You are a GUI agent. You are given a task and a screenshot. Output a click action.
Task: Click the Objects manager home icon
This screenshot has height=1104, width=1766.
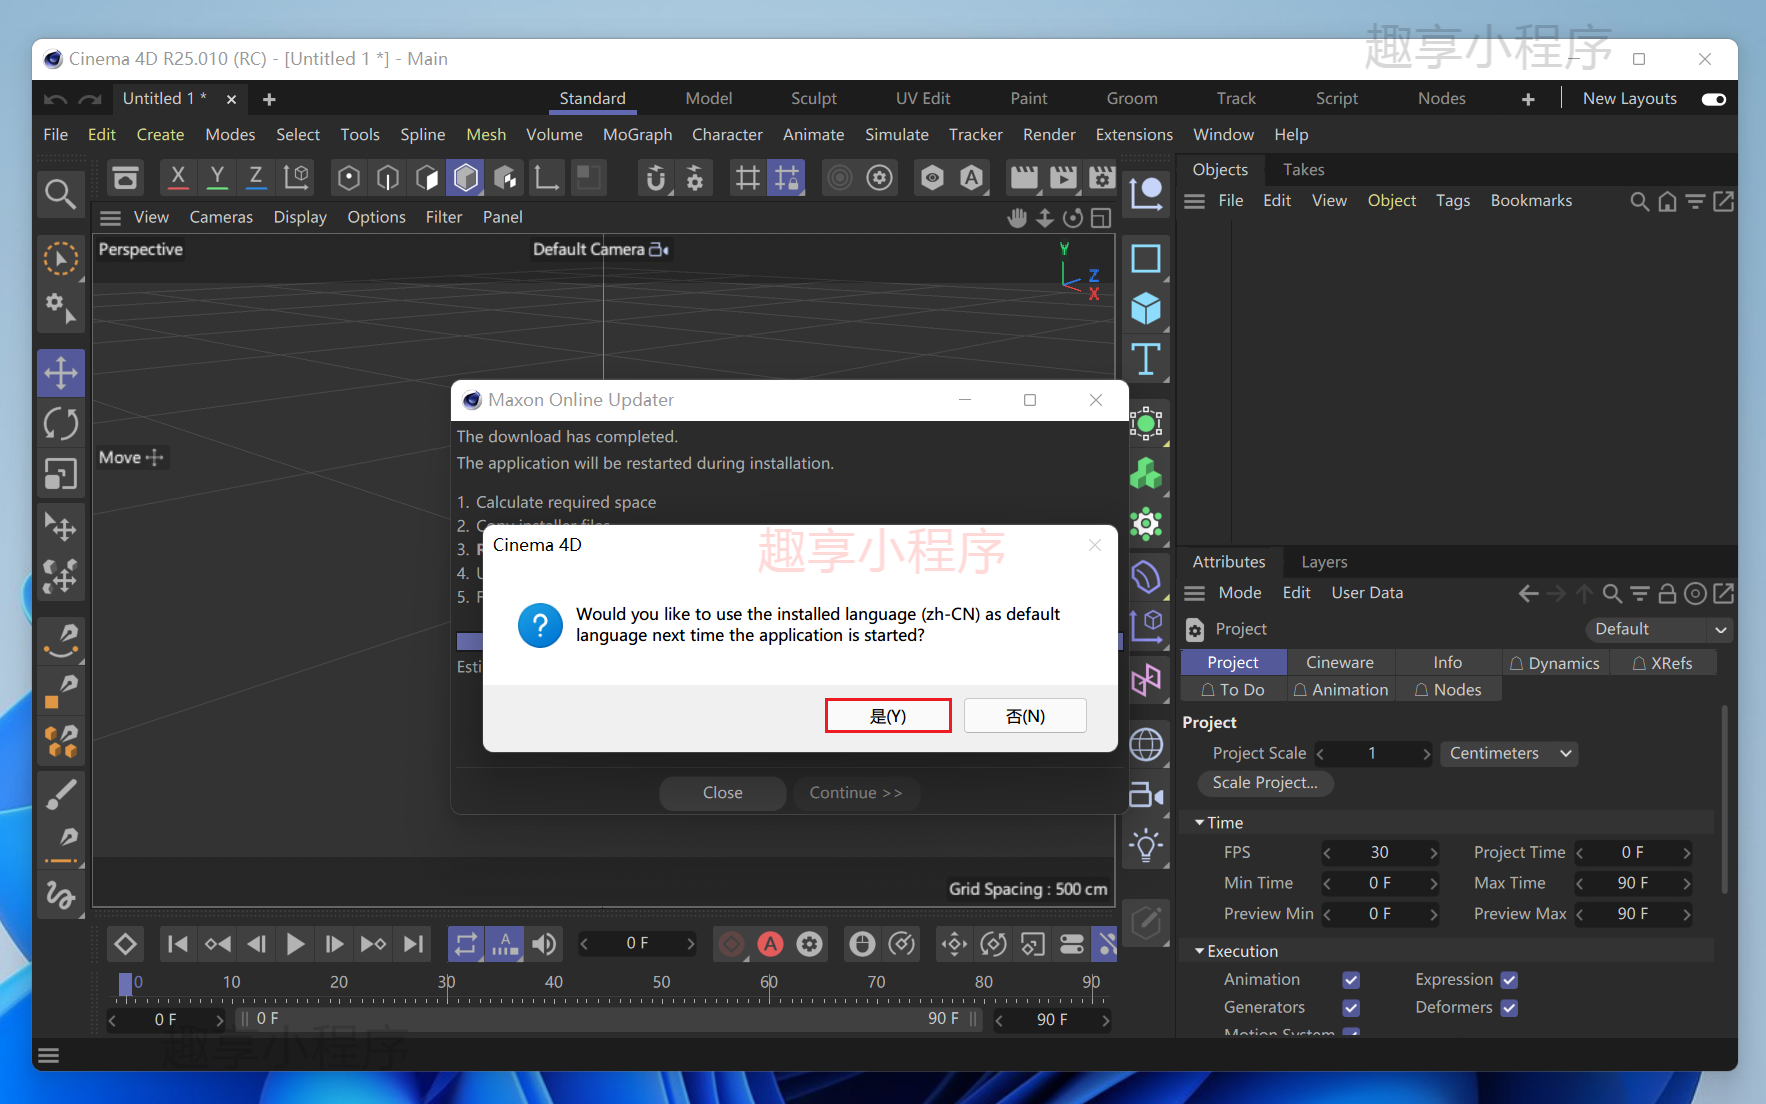click(1667, 202)
